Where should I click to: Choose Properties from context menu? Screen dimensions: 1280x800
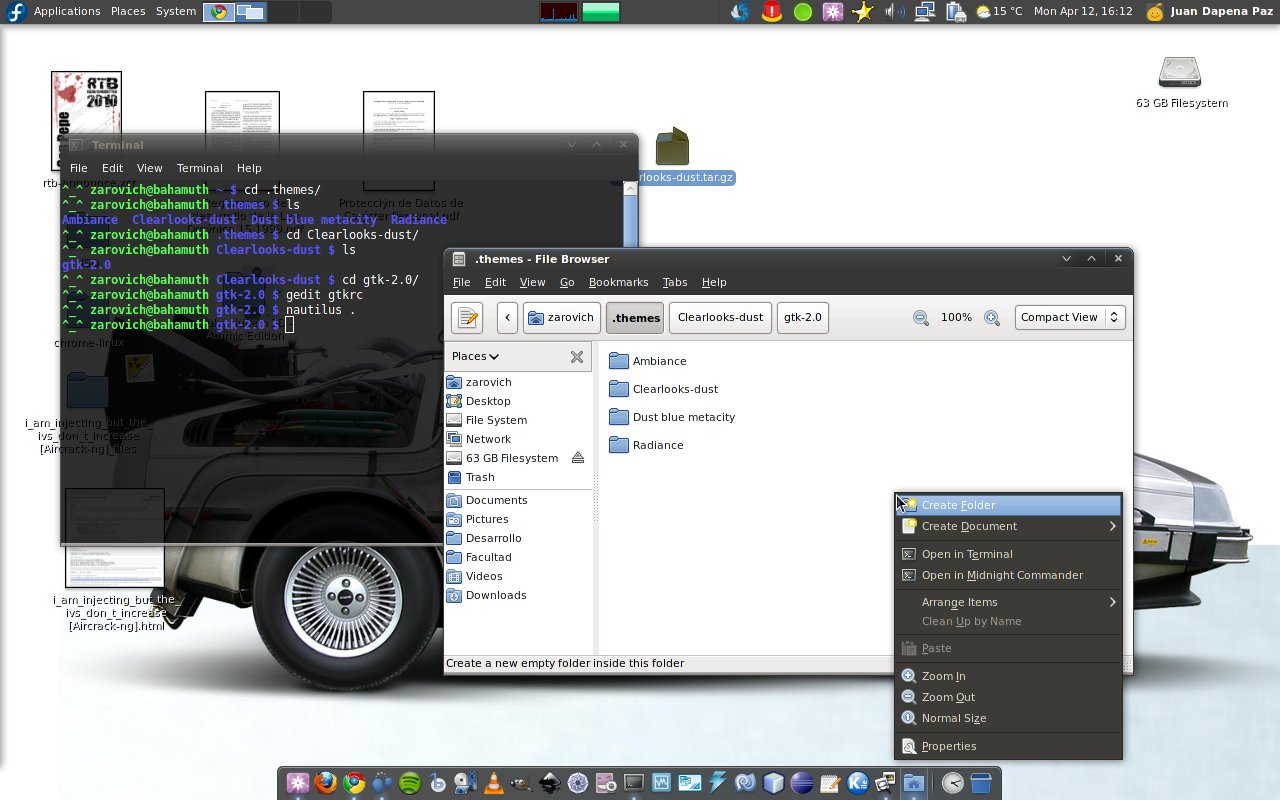pos(1008,746)
